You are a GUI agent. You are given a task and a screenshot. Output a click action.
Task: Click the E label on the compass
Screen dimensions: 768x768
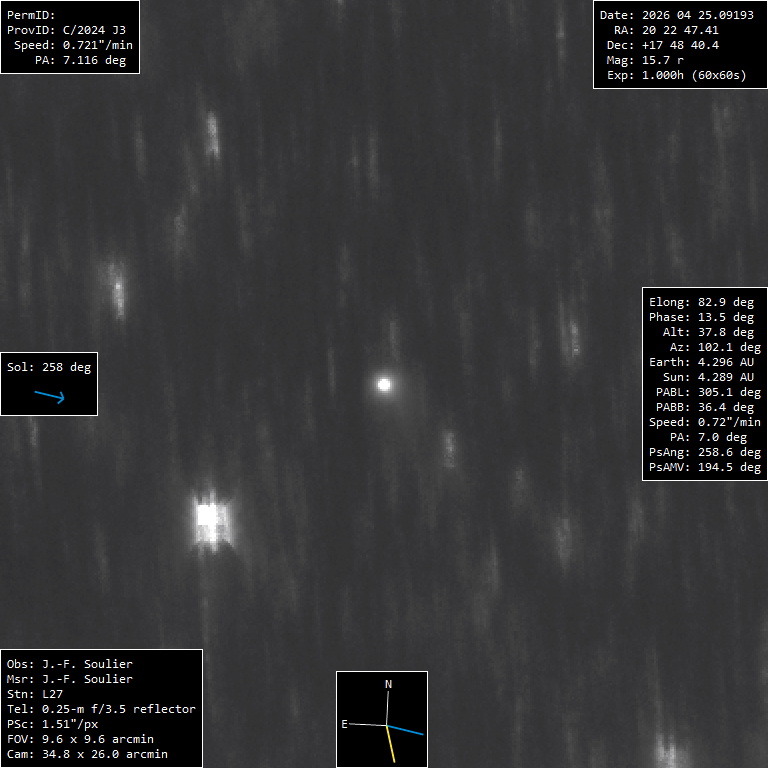(344, 724)
